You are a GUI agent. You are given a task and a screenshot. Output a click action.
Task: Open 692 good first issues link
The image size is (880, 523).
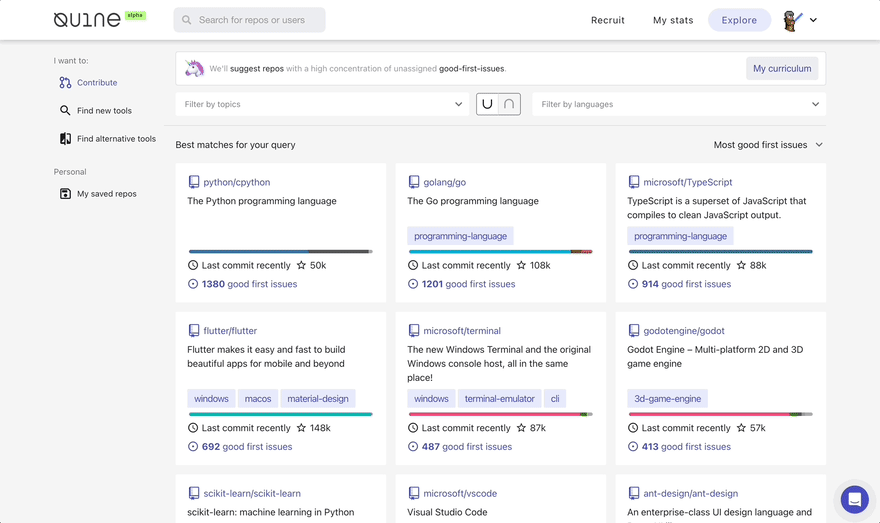(247, 447)
